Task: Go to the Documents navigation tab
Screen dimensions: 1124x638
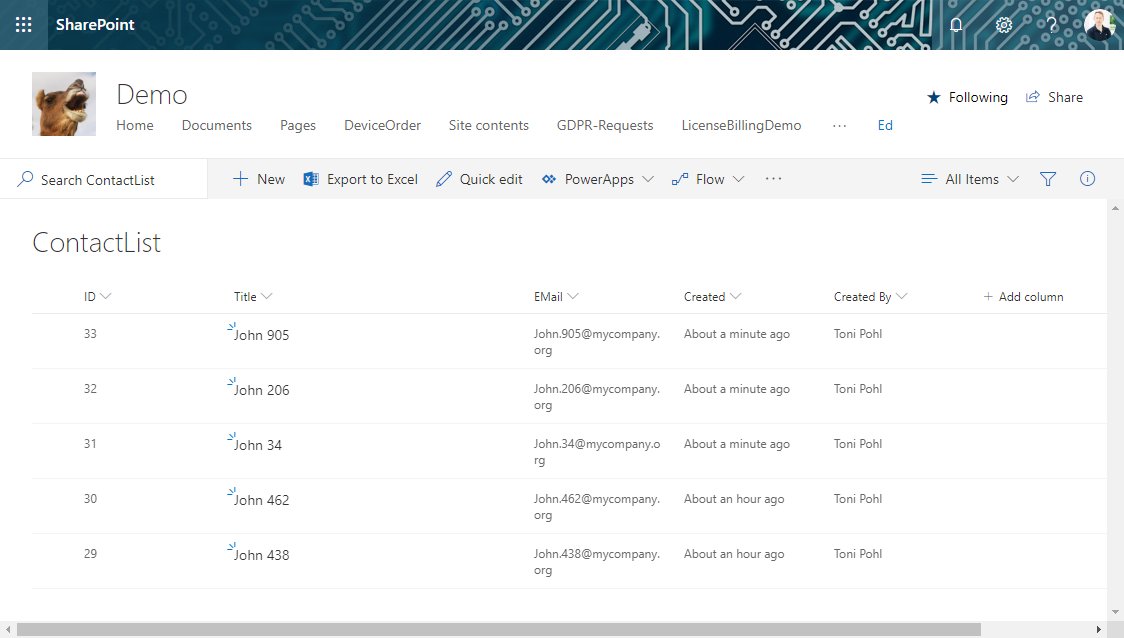Action: coord(217,125)
